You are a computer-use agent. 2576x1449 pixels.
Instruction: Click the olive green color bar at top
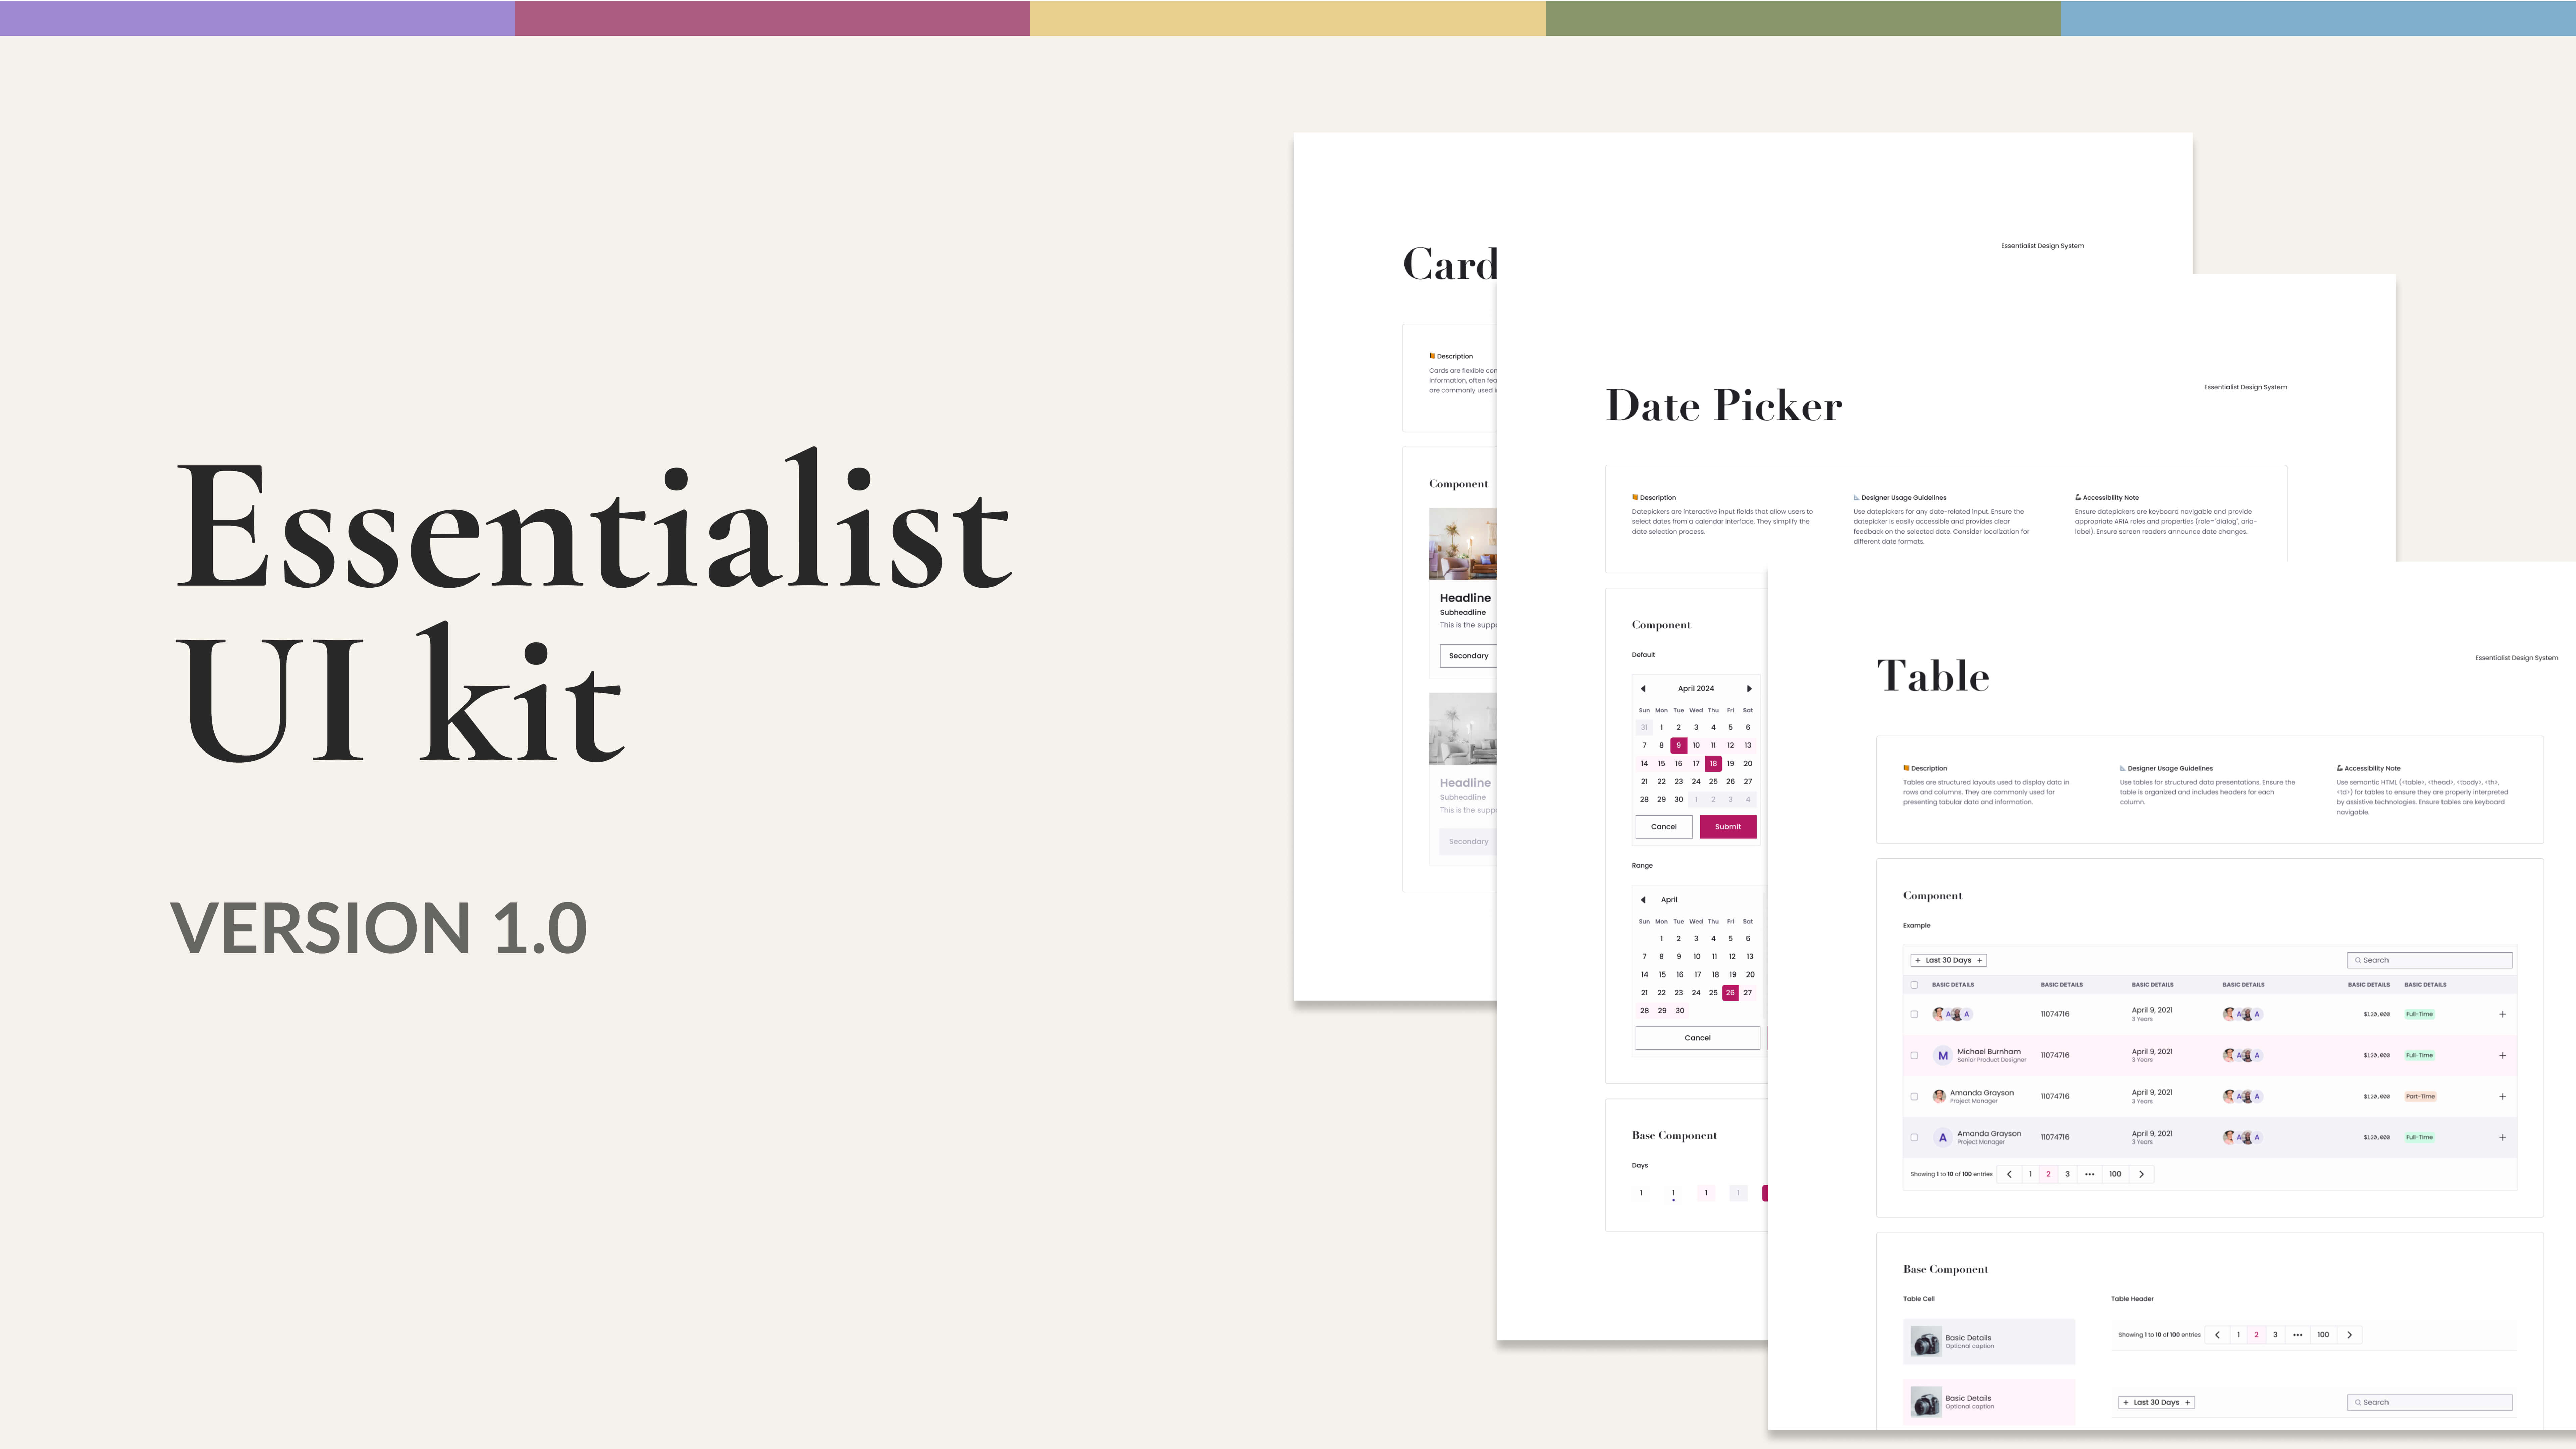1803,18
